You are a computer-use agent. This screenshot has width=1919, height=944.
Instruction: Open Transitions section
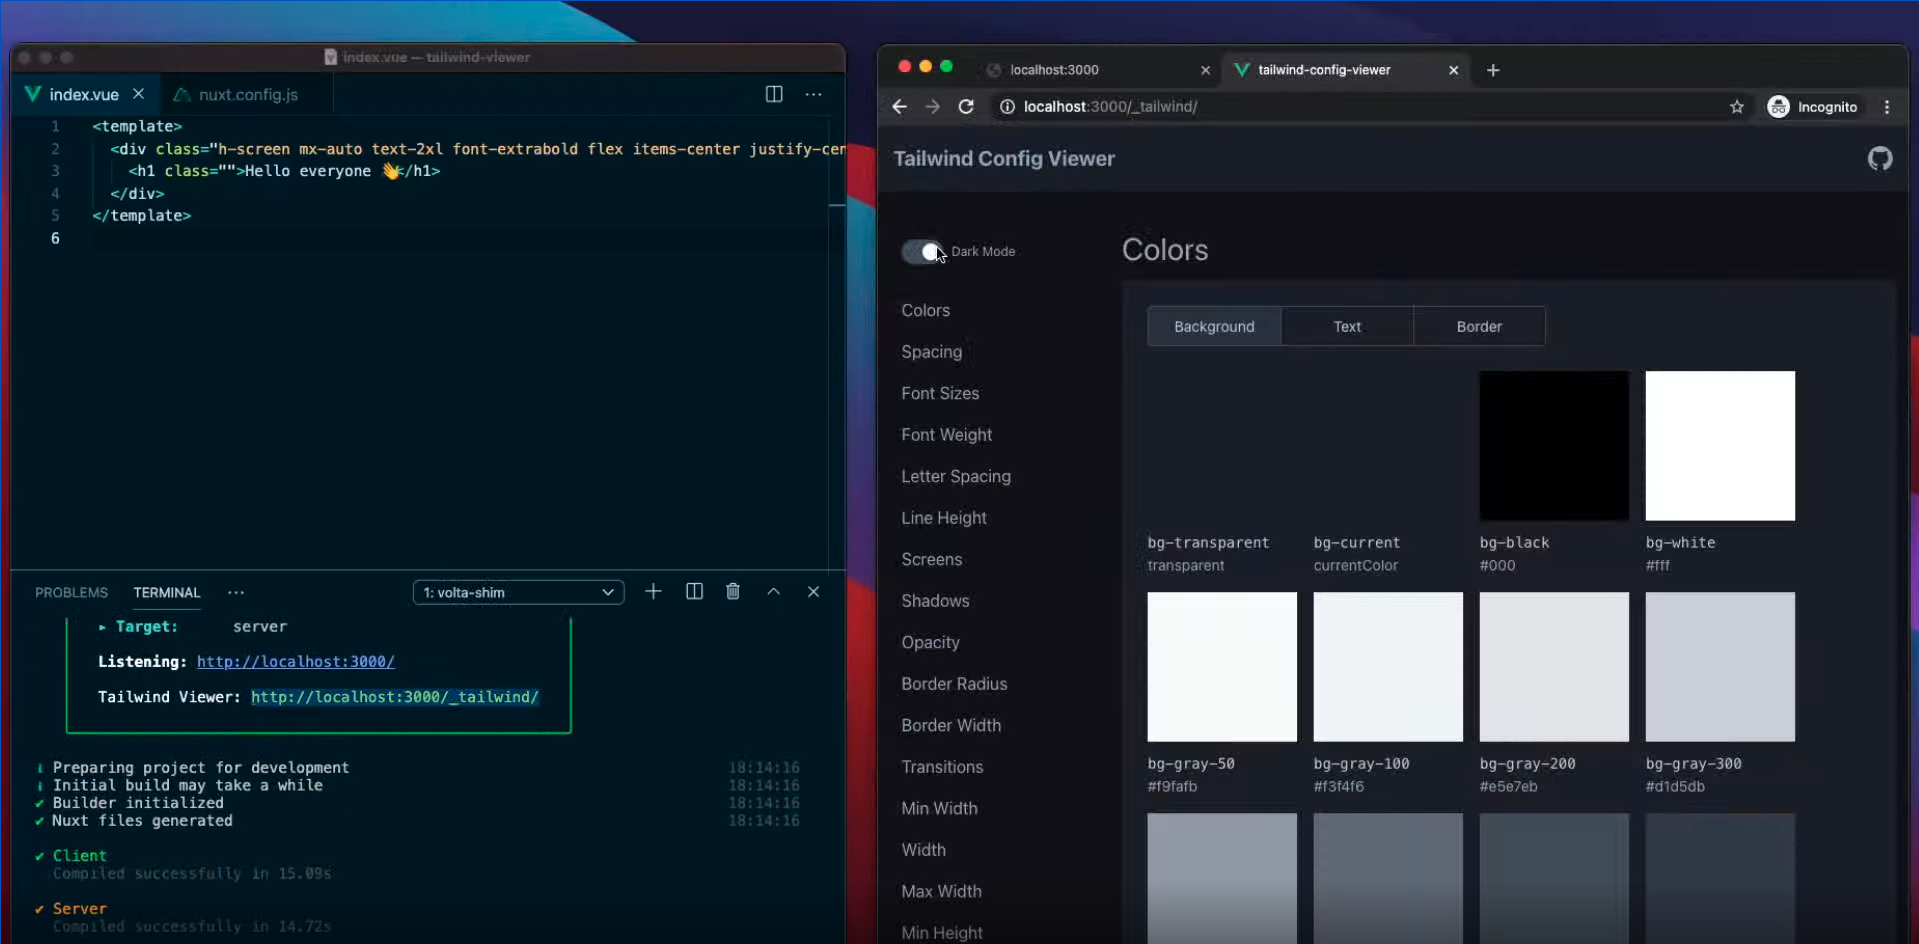pyautogui.click(x=942, y=767)
